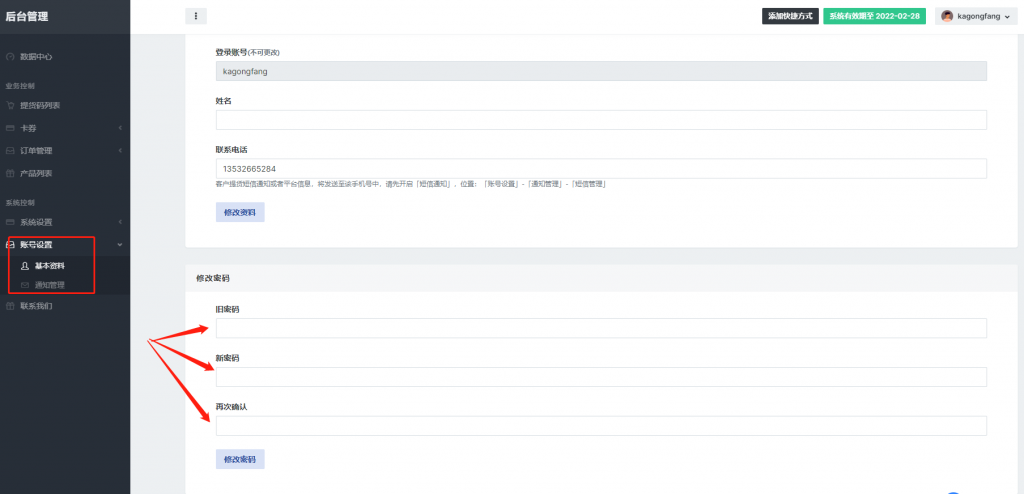
Task: Click the SMS notification hint text below phone
Action: point(411,185)
